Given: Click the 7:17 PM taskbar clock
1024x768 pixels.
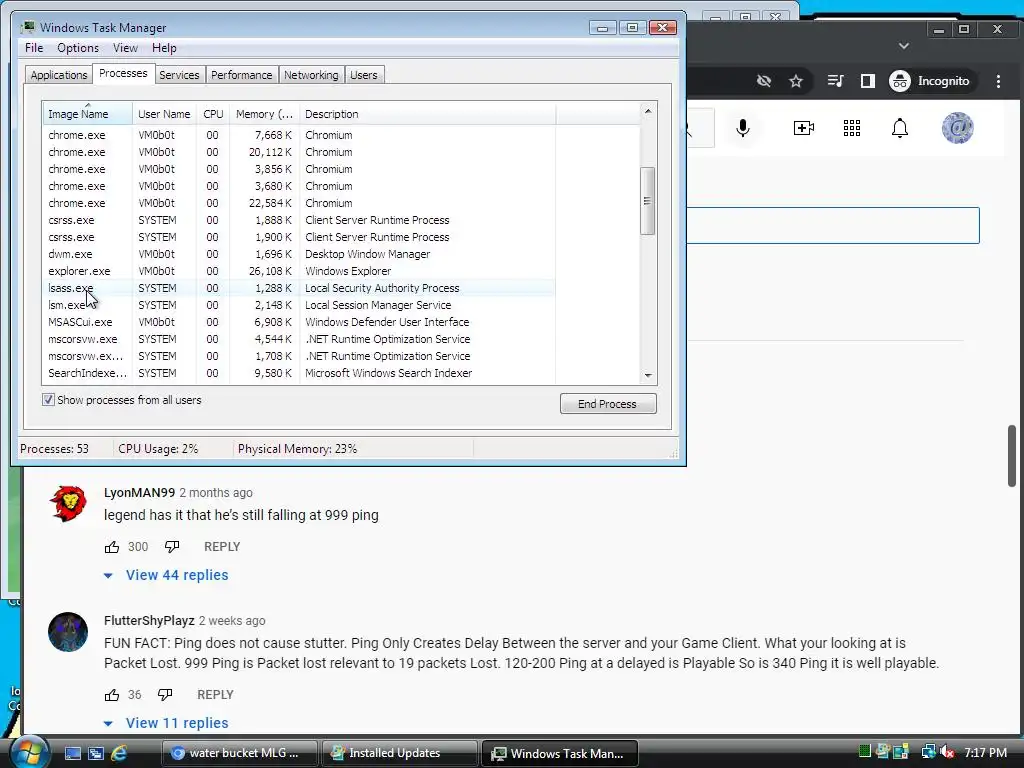Looking at the screenshot, I should click(x=985, y=752).
